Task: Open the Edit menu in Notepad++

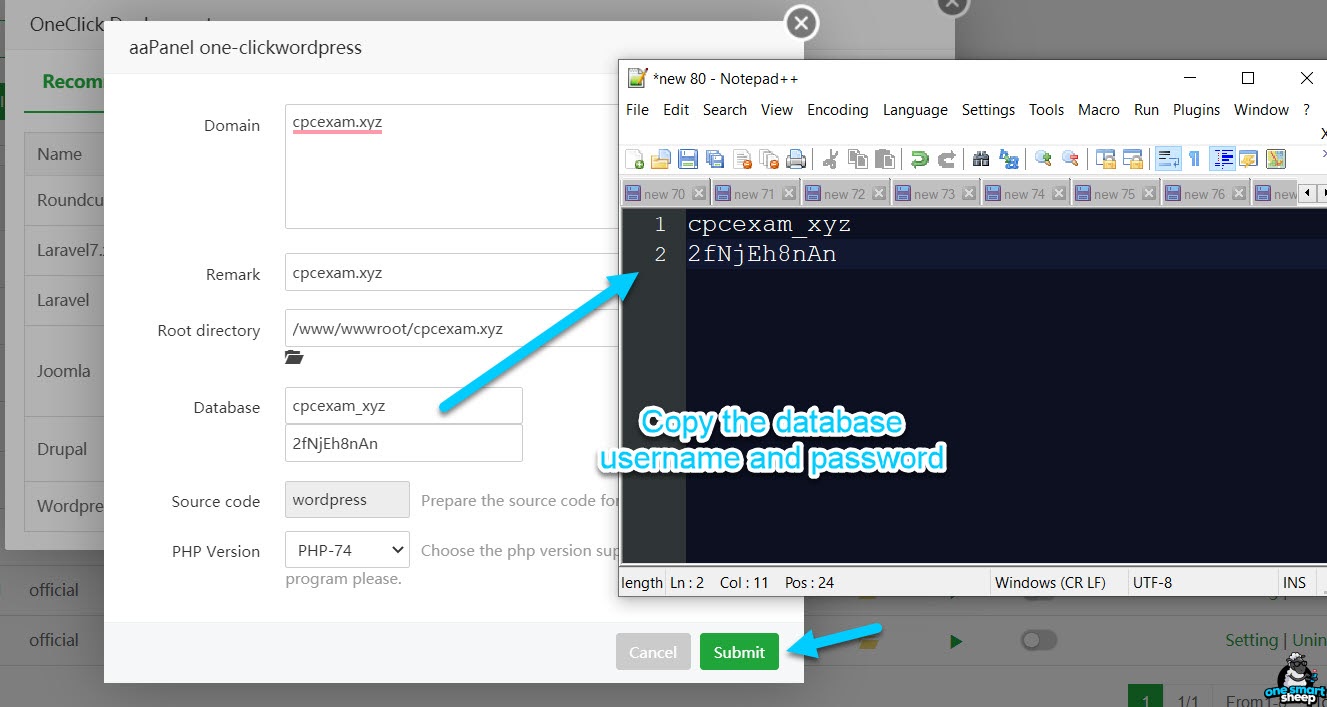Action: click(676, 110)
